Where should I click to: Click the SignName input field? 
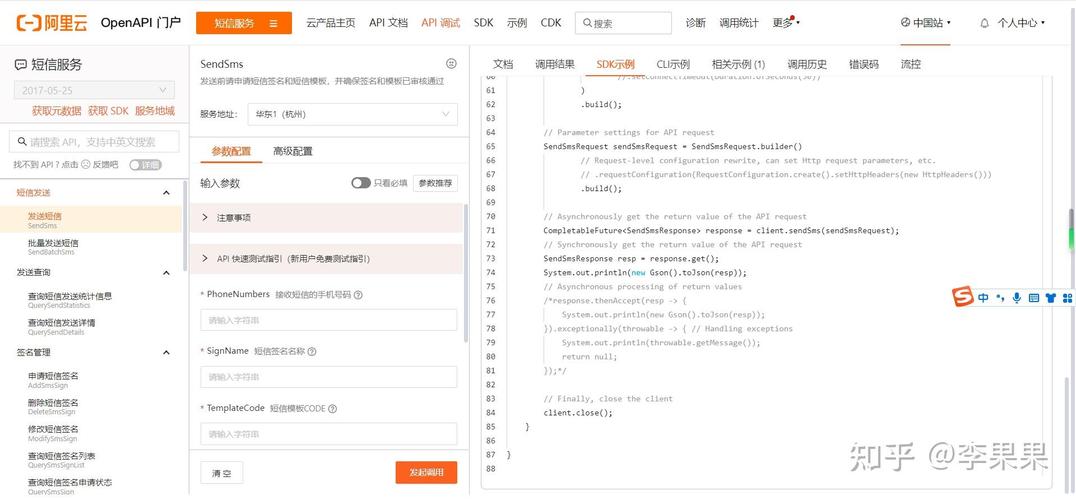[329, 377]
